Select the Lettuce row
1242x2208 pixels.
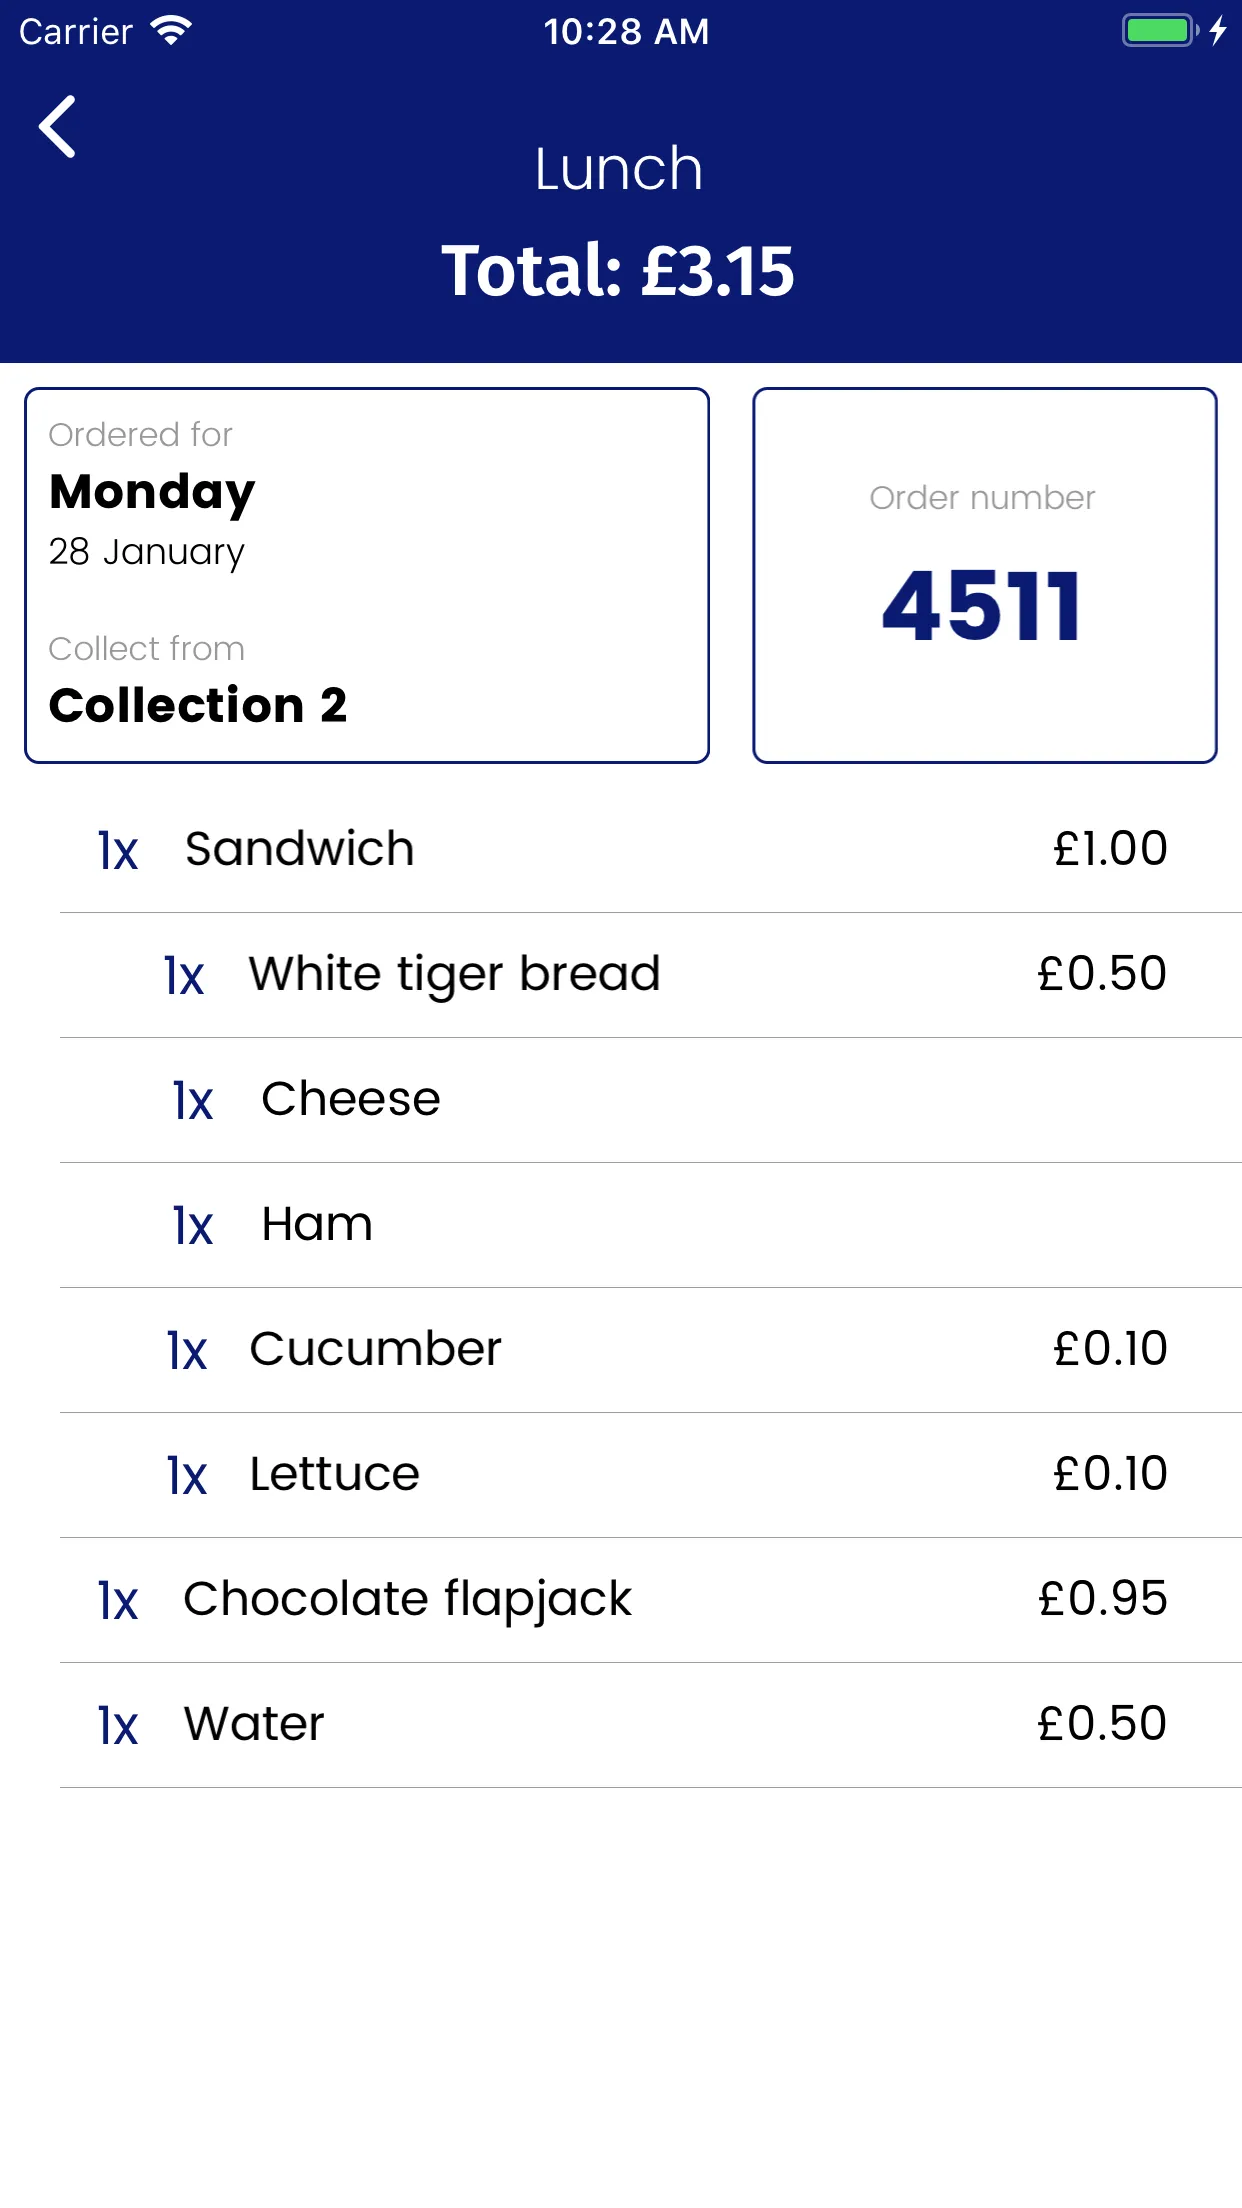point(651,1475)
